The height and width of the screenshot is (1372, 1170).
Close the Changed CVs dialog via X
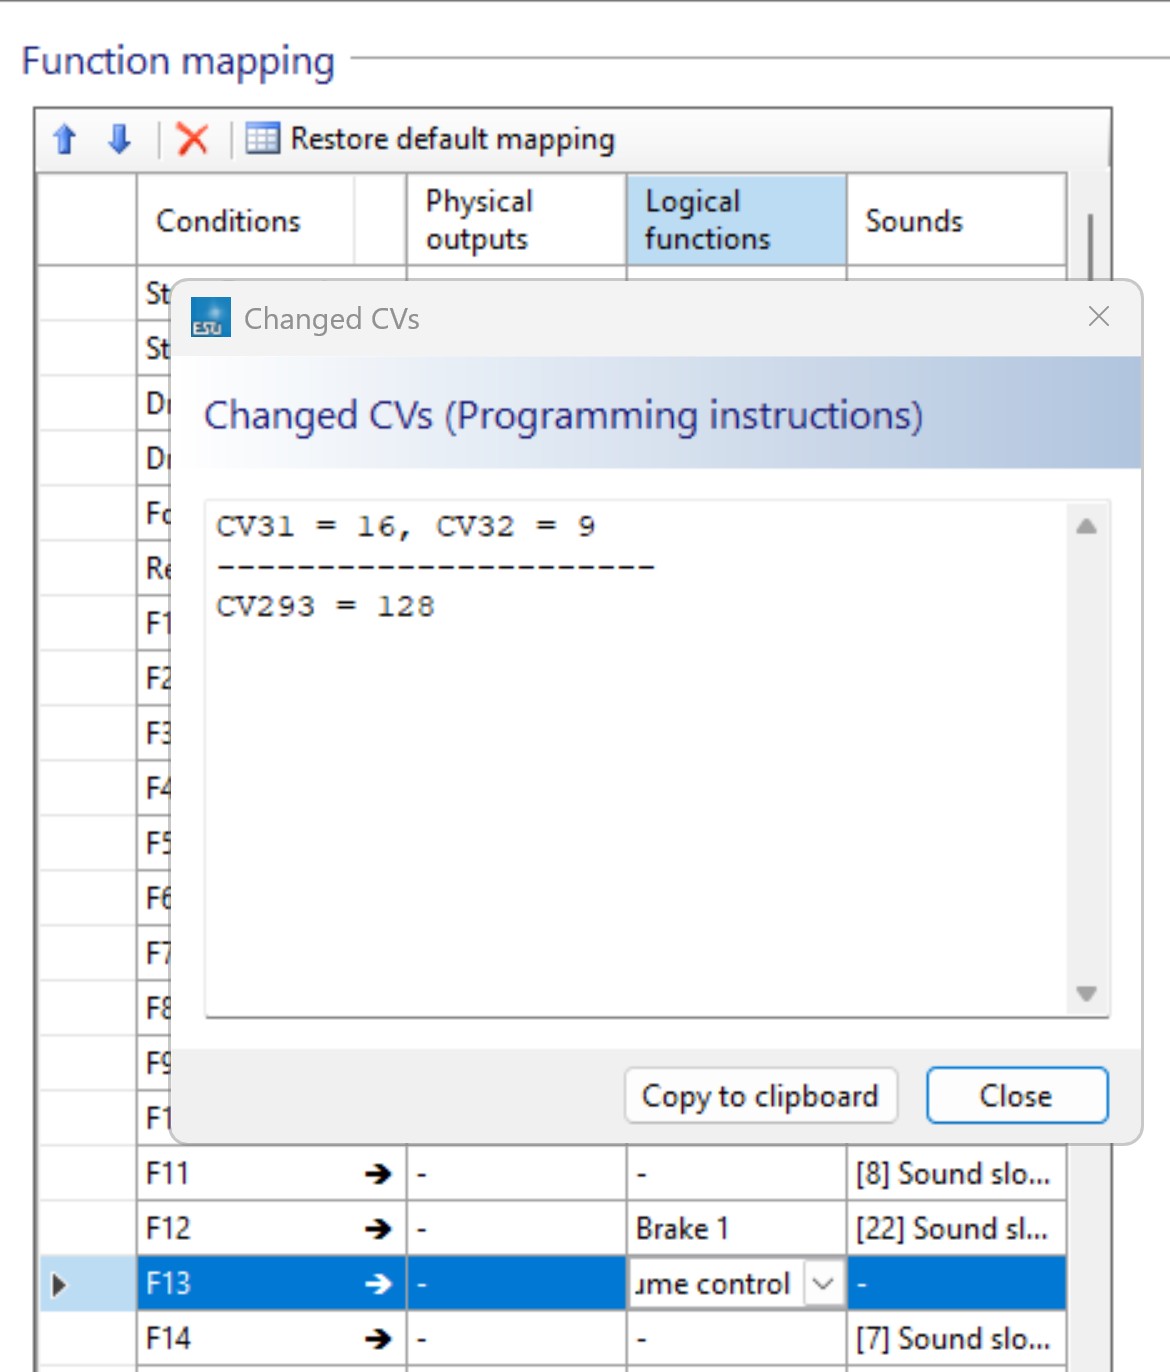[1099, 317]
